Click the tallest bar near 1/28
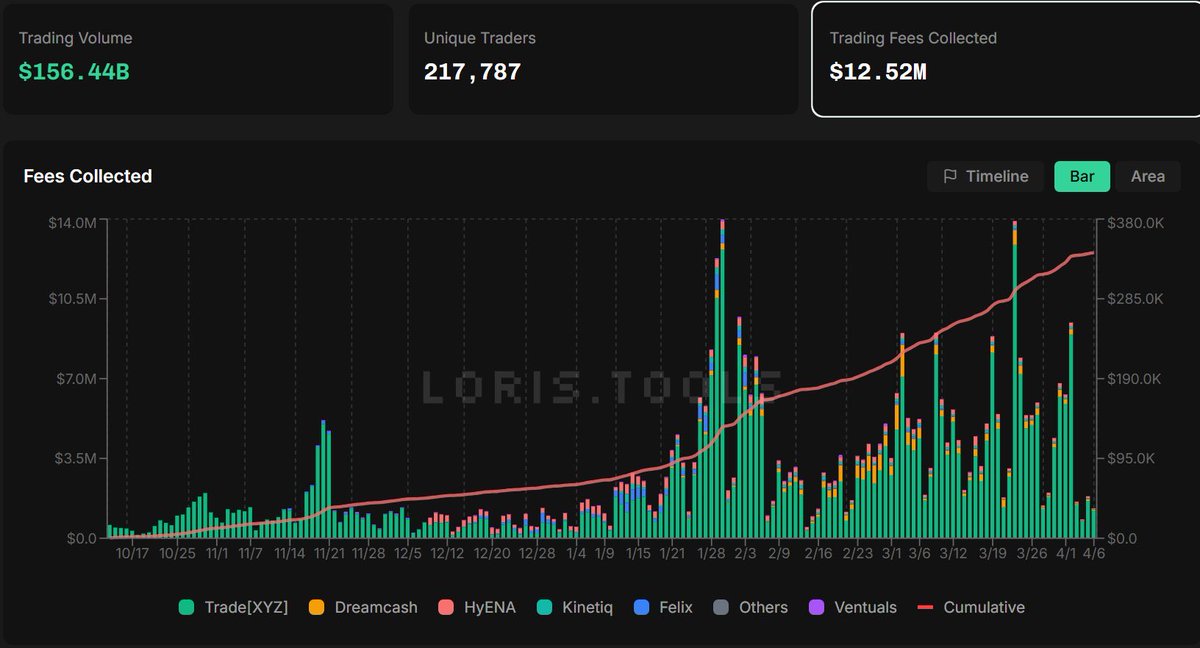The width and height of the screenshot is (1200, 648). tap(722, 380)
